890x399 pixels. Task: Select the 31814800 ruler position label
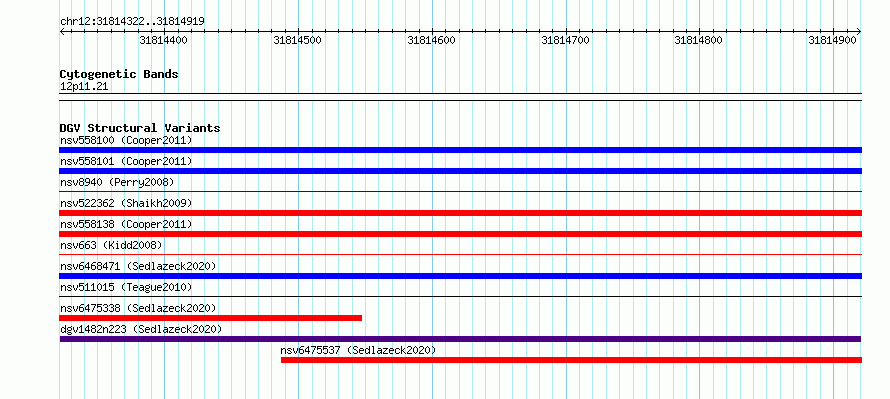(x=699, y=40)
